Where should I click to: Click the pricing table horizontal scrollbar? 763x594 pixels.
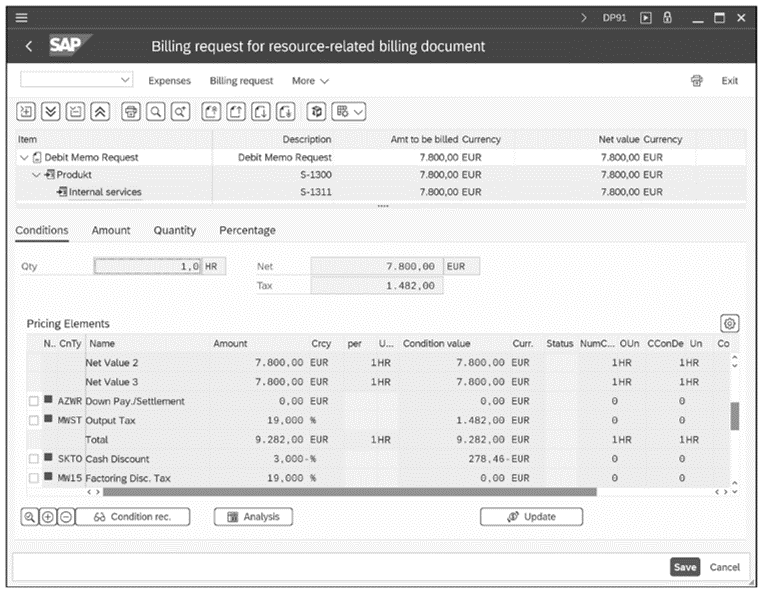[x=349, y=492]
